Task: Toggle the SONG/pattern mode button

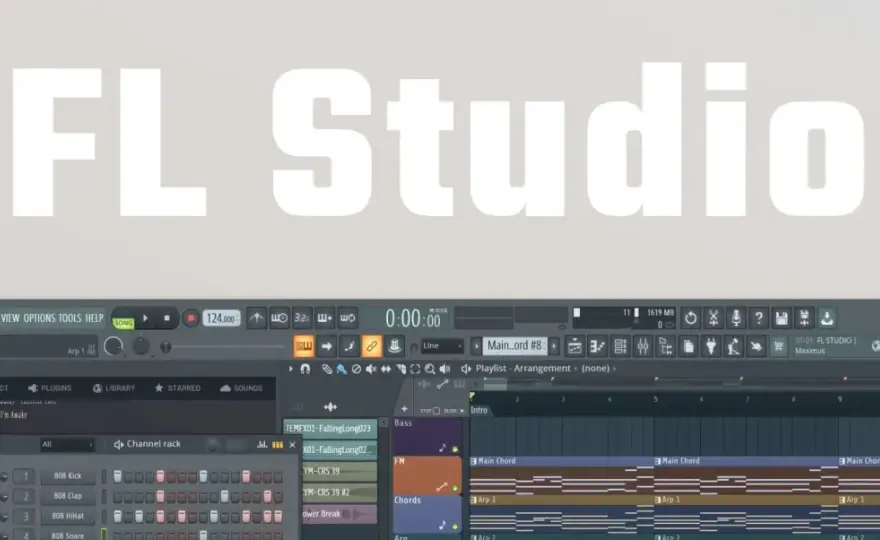Action: tap(123, 323)
